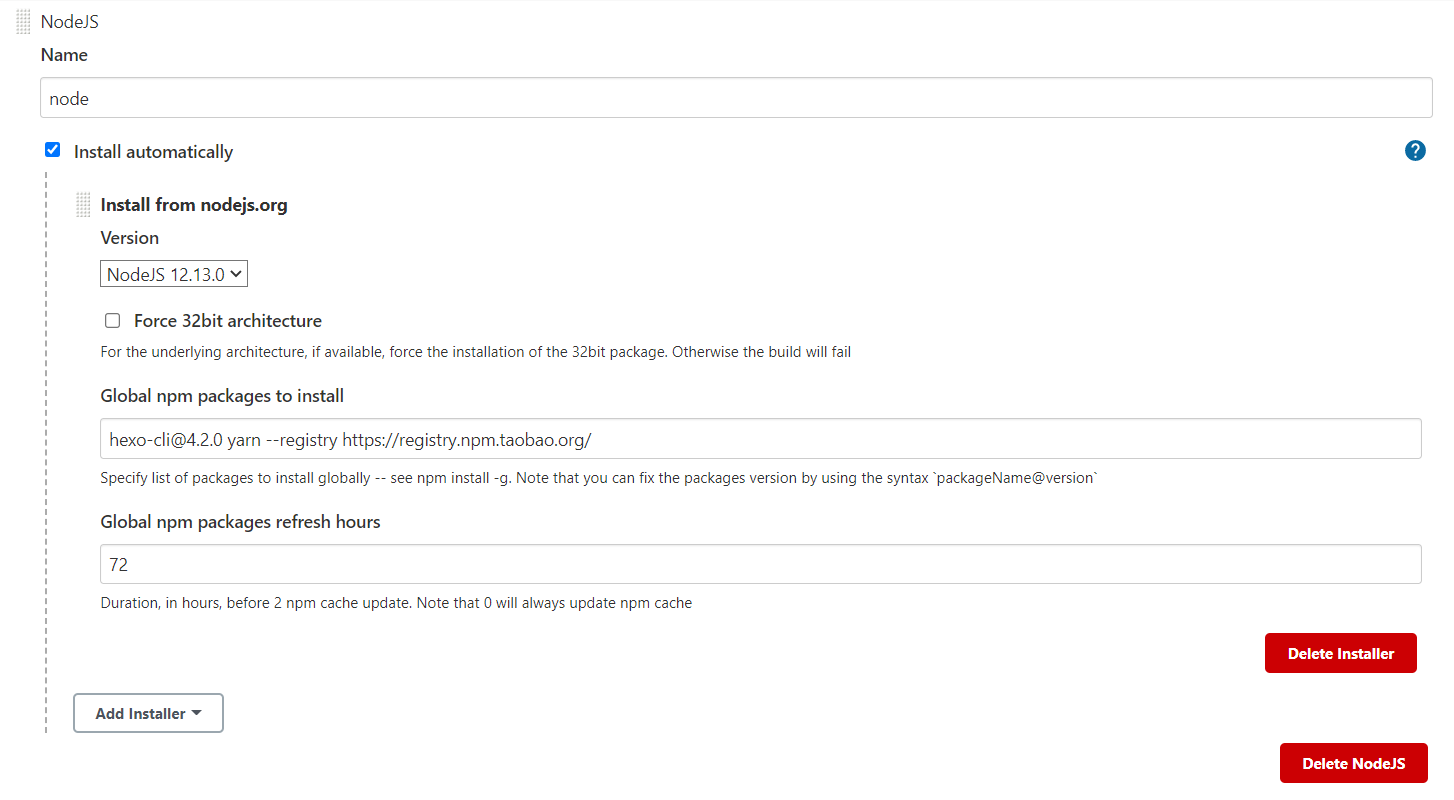This screenshot has width=1454, height=800.
Task: Click the Force 32bit architecture label
Action: point(227,321)
